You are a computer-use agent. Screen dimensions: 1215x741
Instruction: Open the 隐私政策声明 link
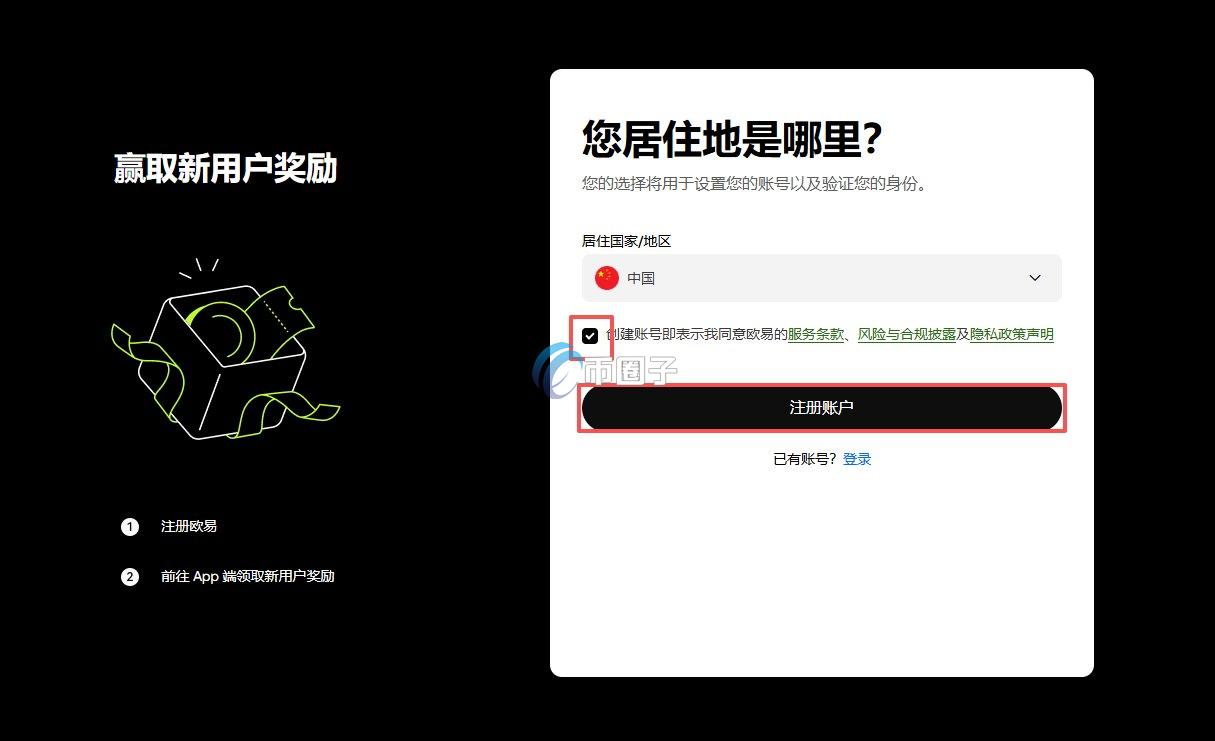coord(1013,334)
